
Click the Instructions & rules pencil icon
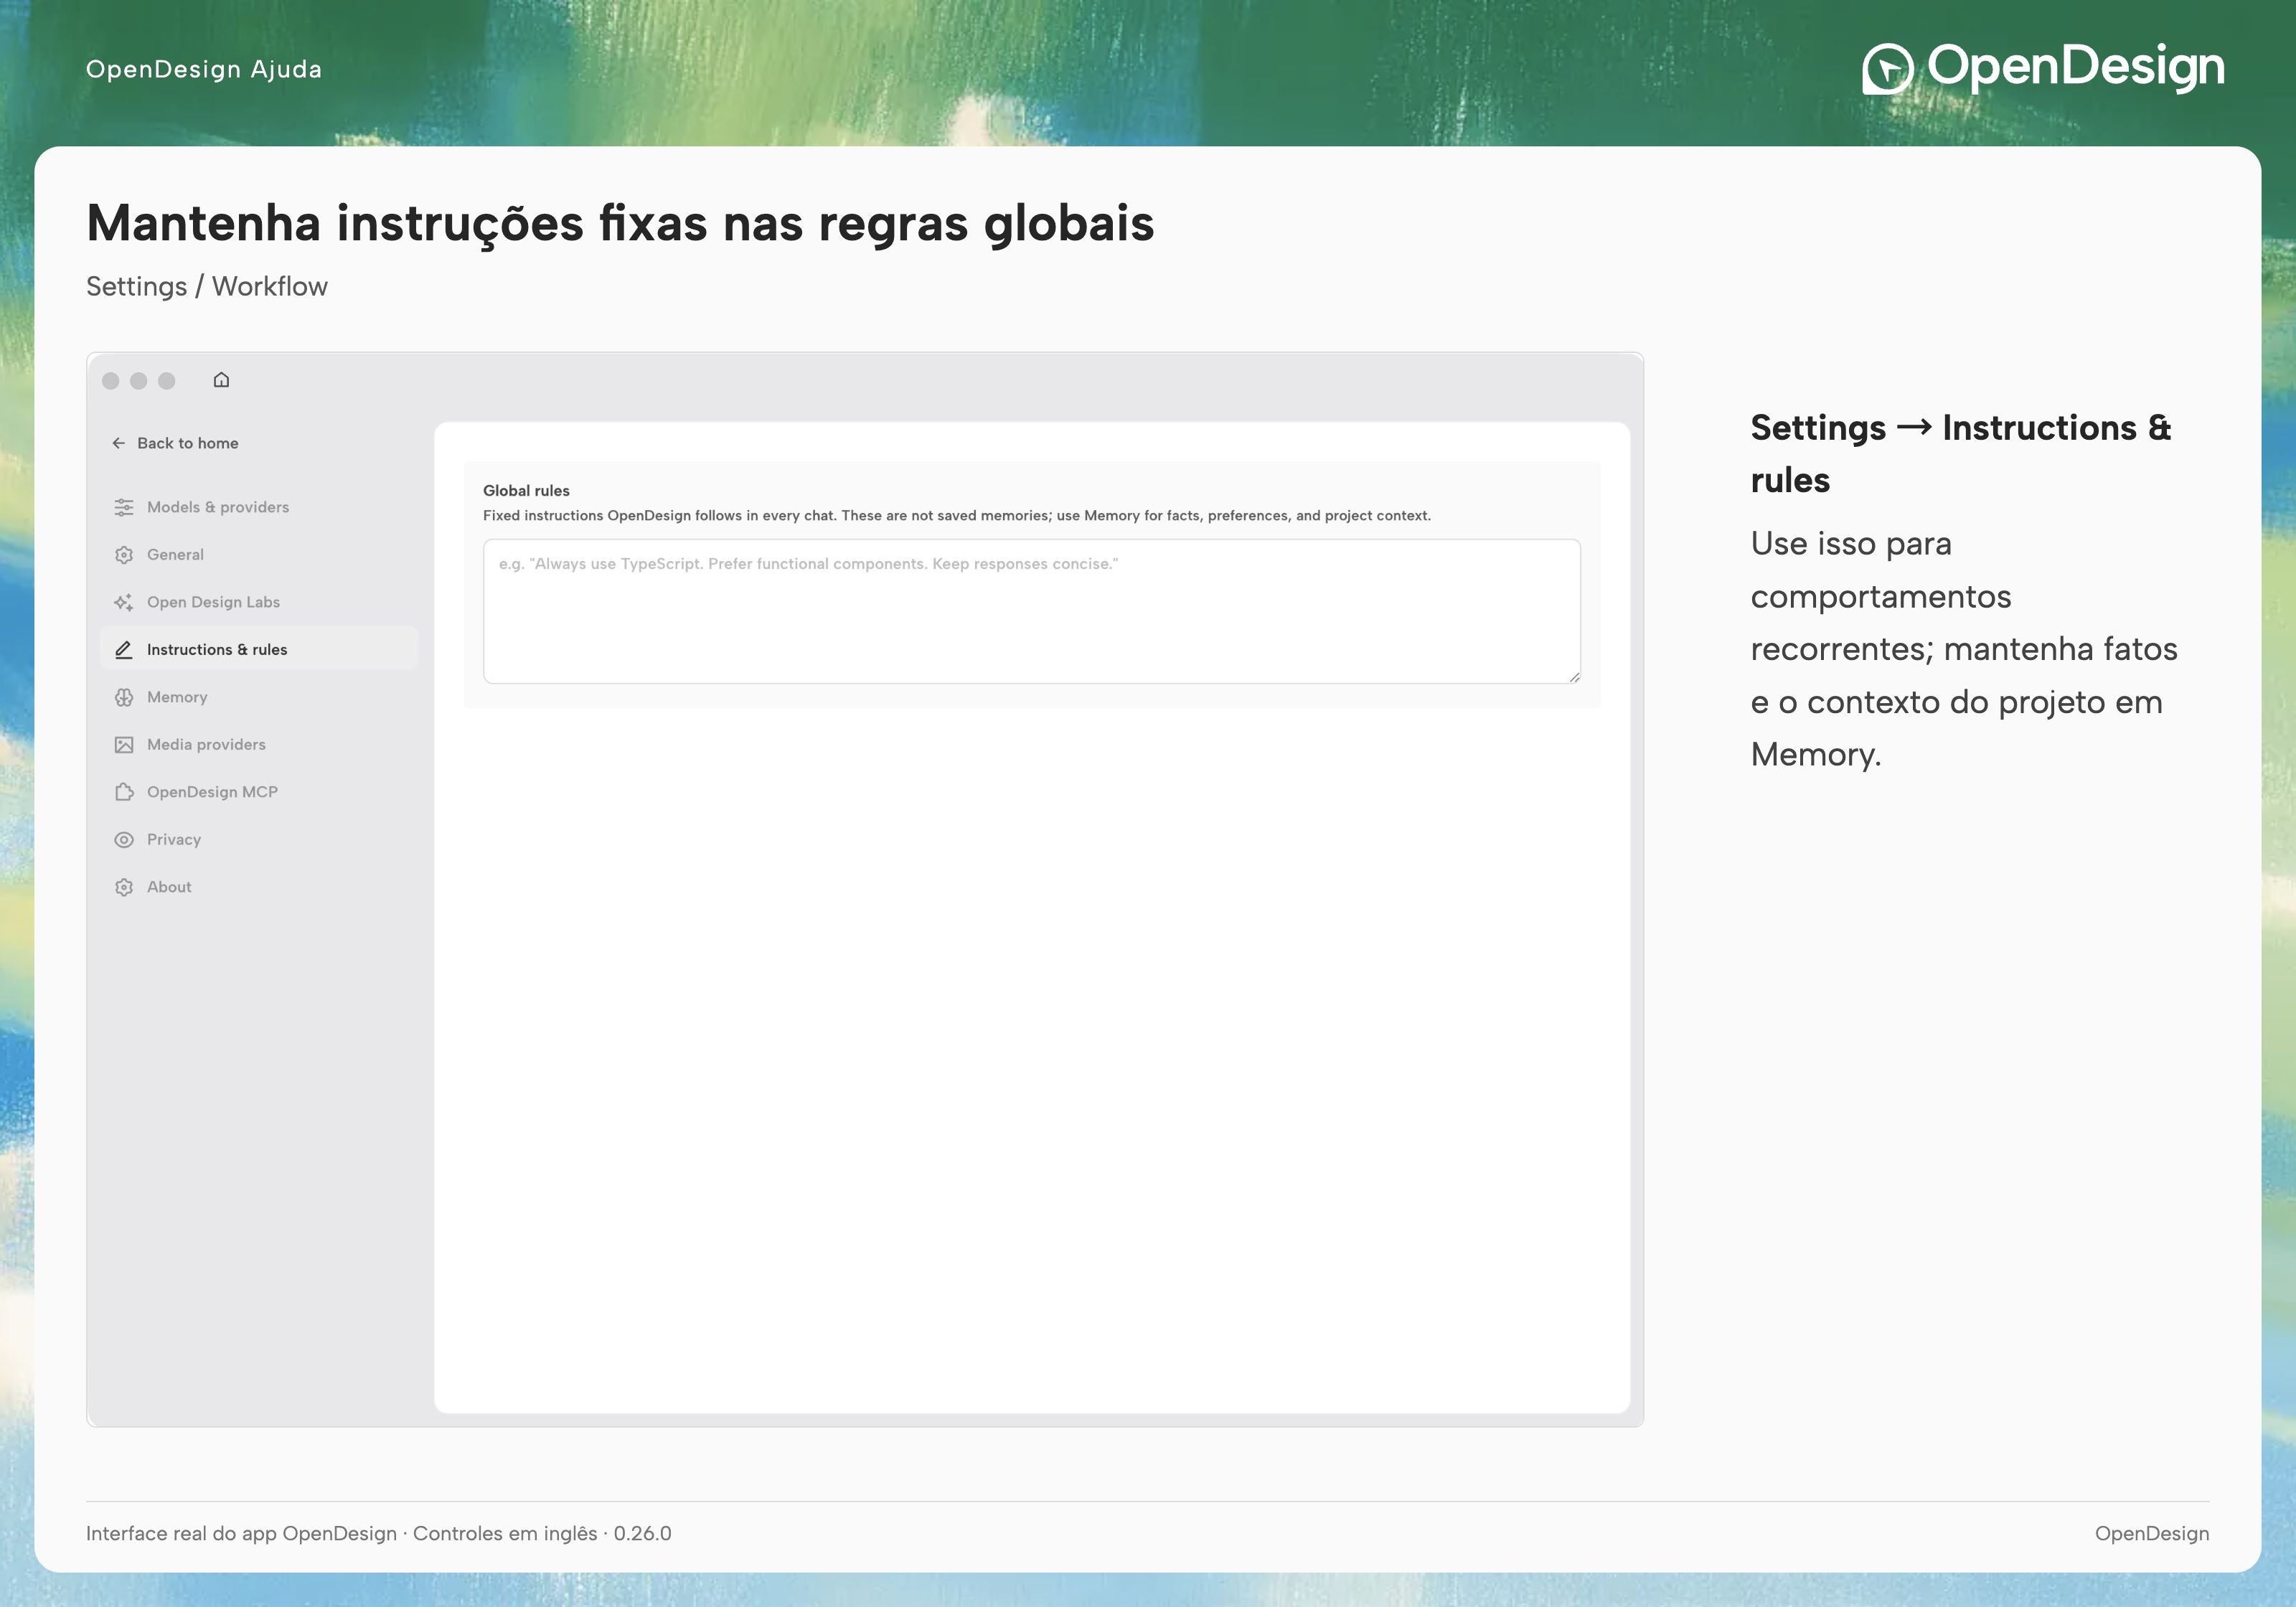124,650
